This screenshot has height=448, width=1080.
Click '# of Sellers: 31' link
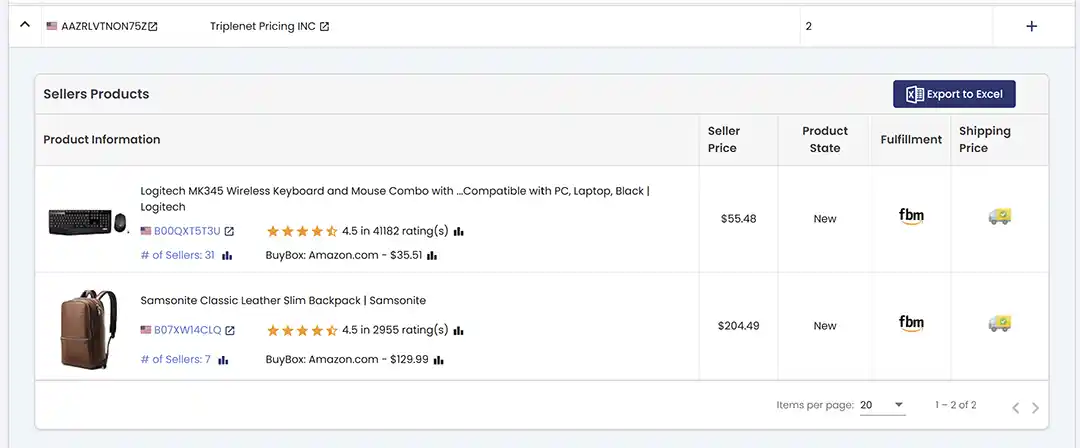(178, 255)
